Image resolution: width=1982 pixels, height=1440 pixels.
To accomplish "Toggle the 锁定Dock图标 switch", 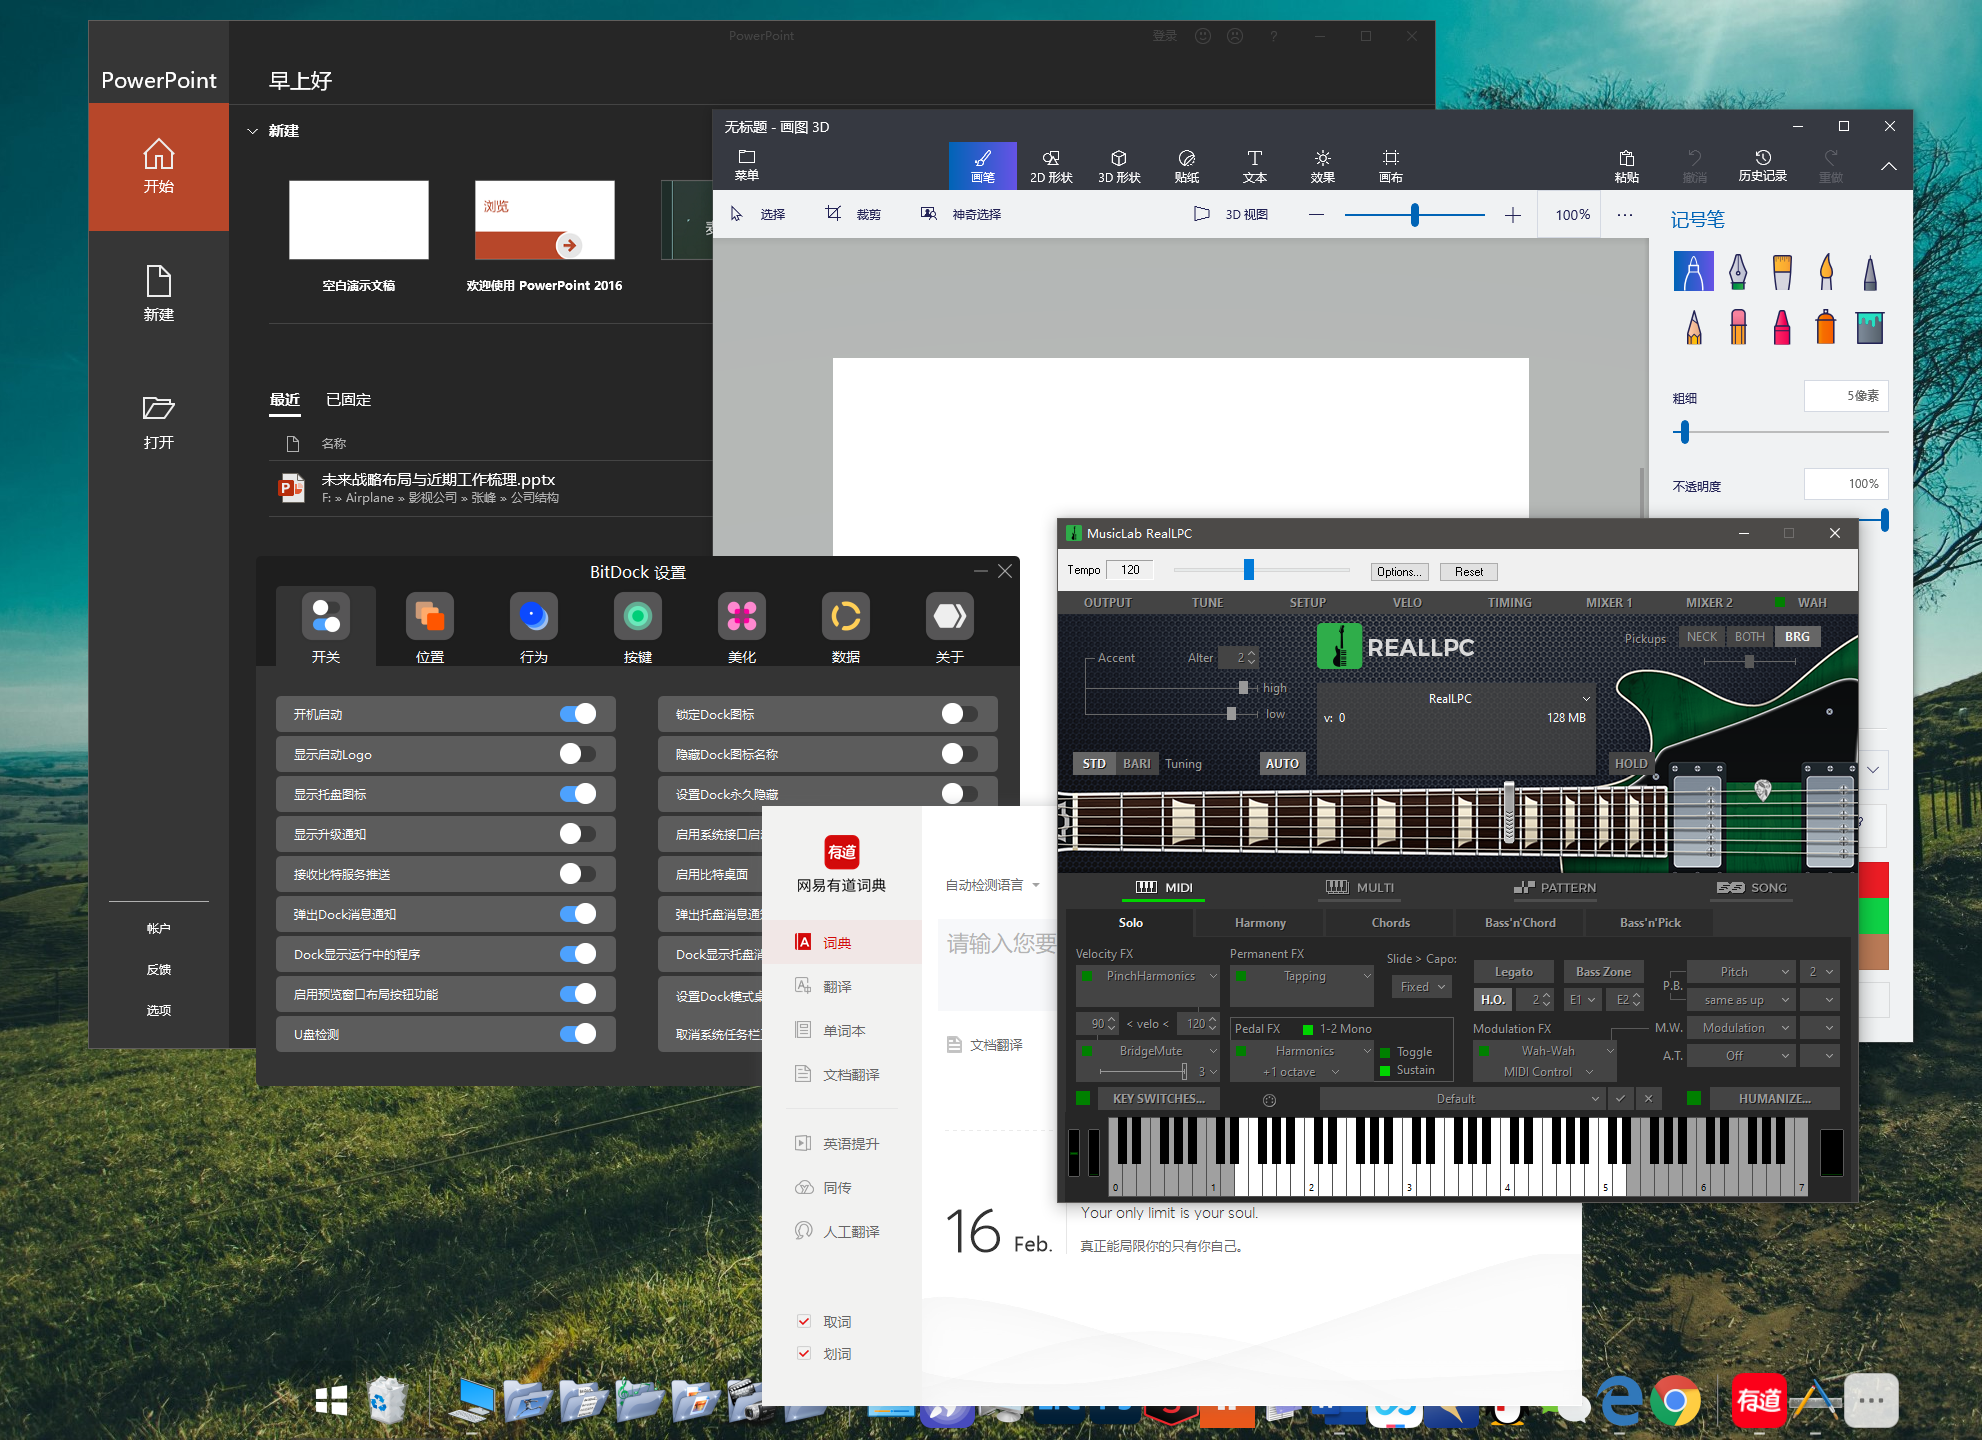I will pos(959,713).
